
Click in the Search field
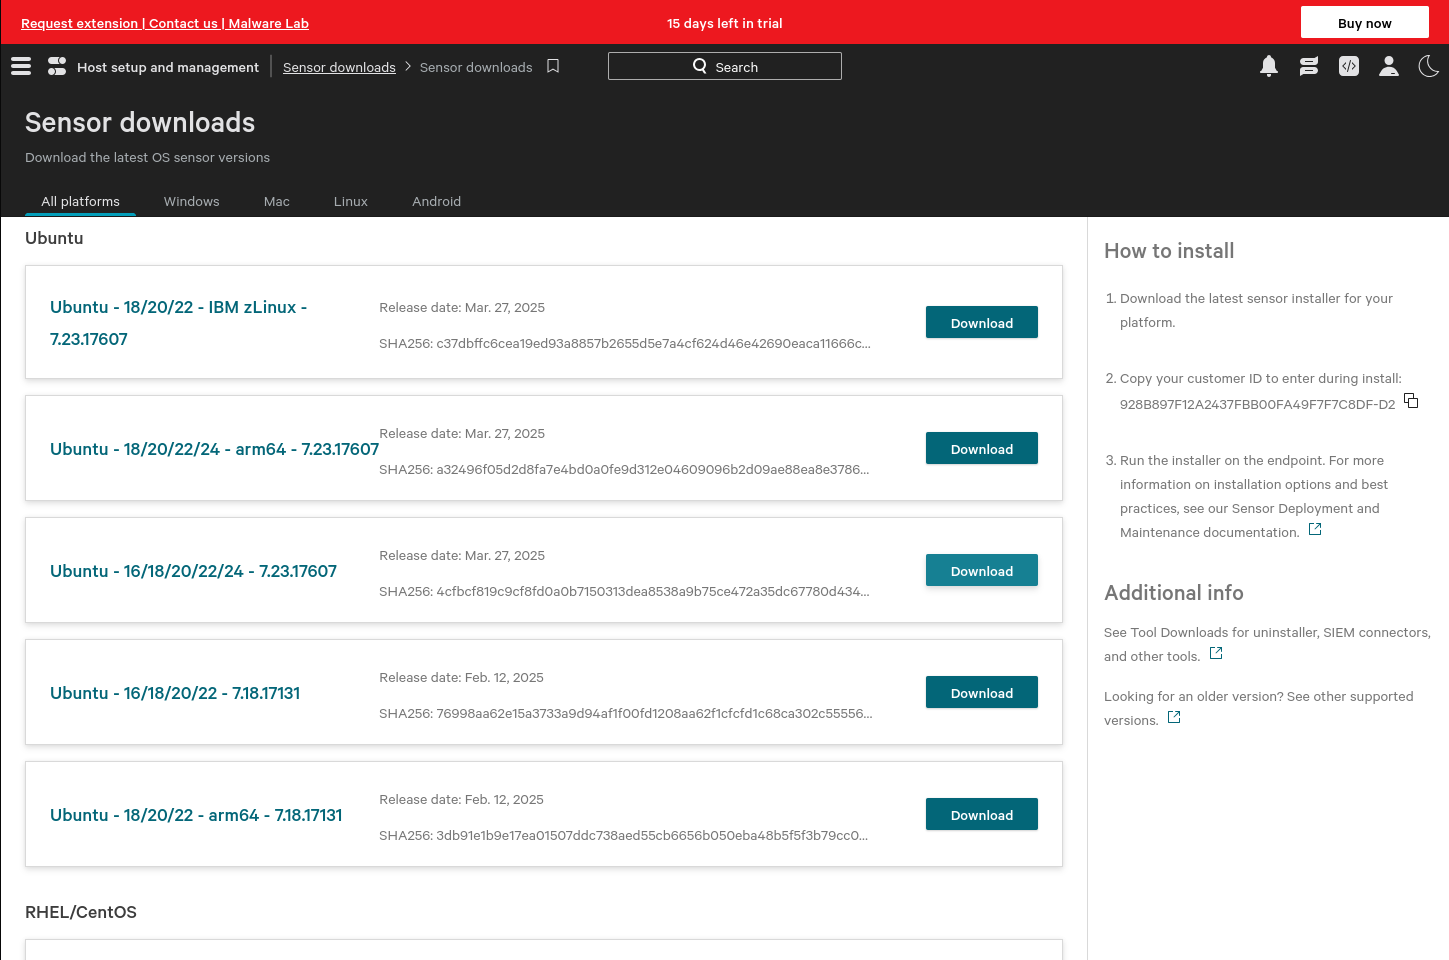click(725, 67)
